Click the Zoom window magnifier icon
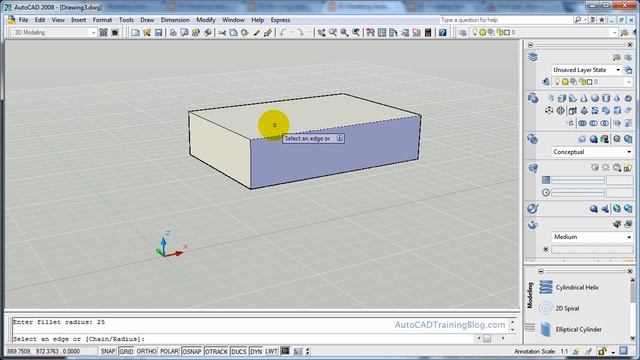 point(344,33)
